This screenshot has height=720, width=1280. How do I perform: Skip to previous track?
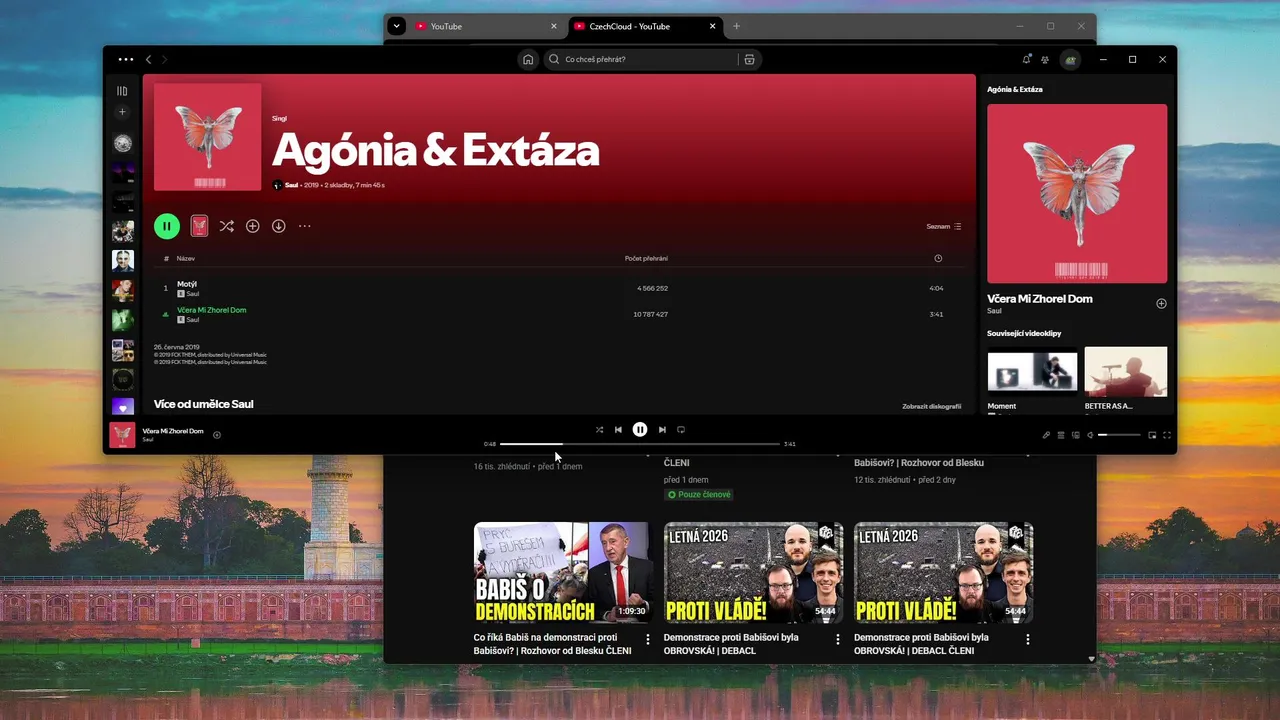[x=618, y=430]
